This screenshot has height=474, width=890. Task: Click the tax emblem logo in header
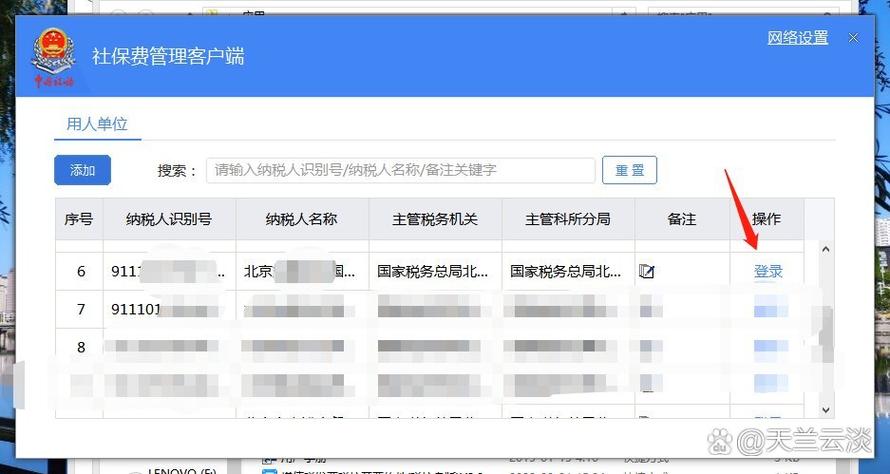(x=54, y=57)
